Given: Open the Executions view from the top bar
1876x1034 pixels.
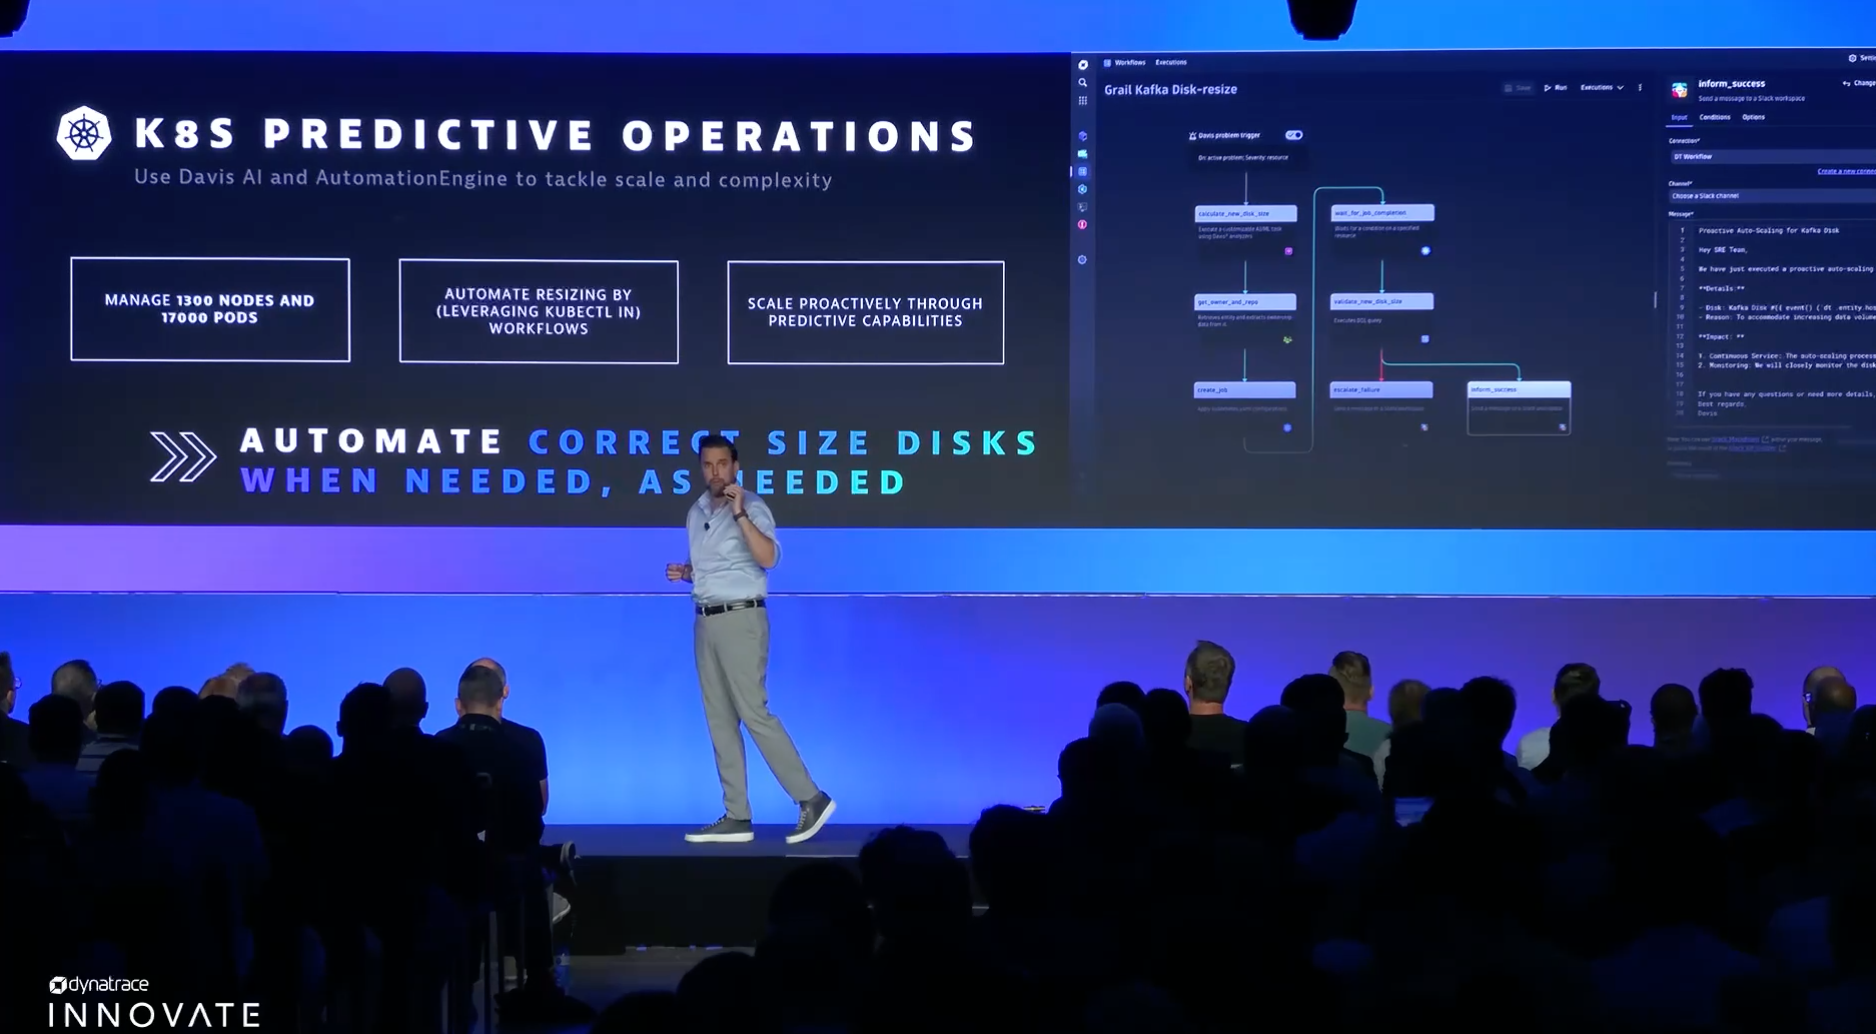Looking at the screenshot, I should click(x=1172, y=62).
